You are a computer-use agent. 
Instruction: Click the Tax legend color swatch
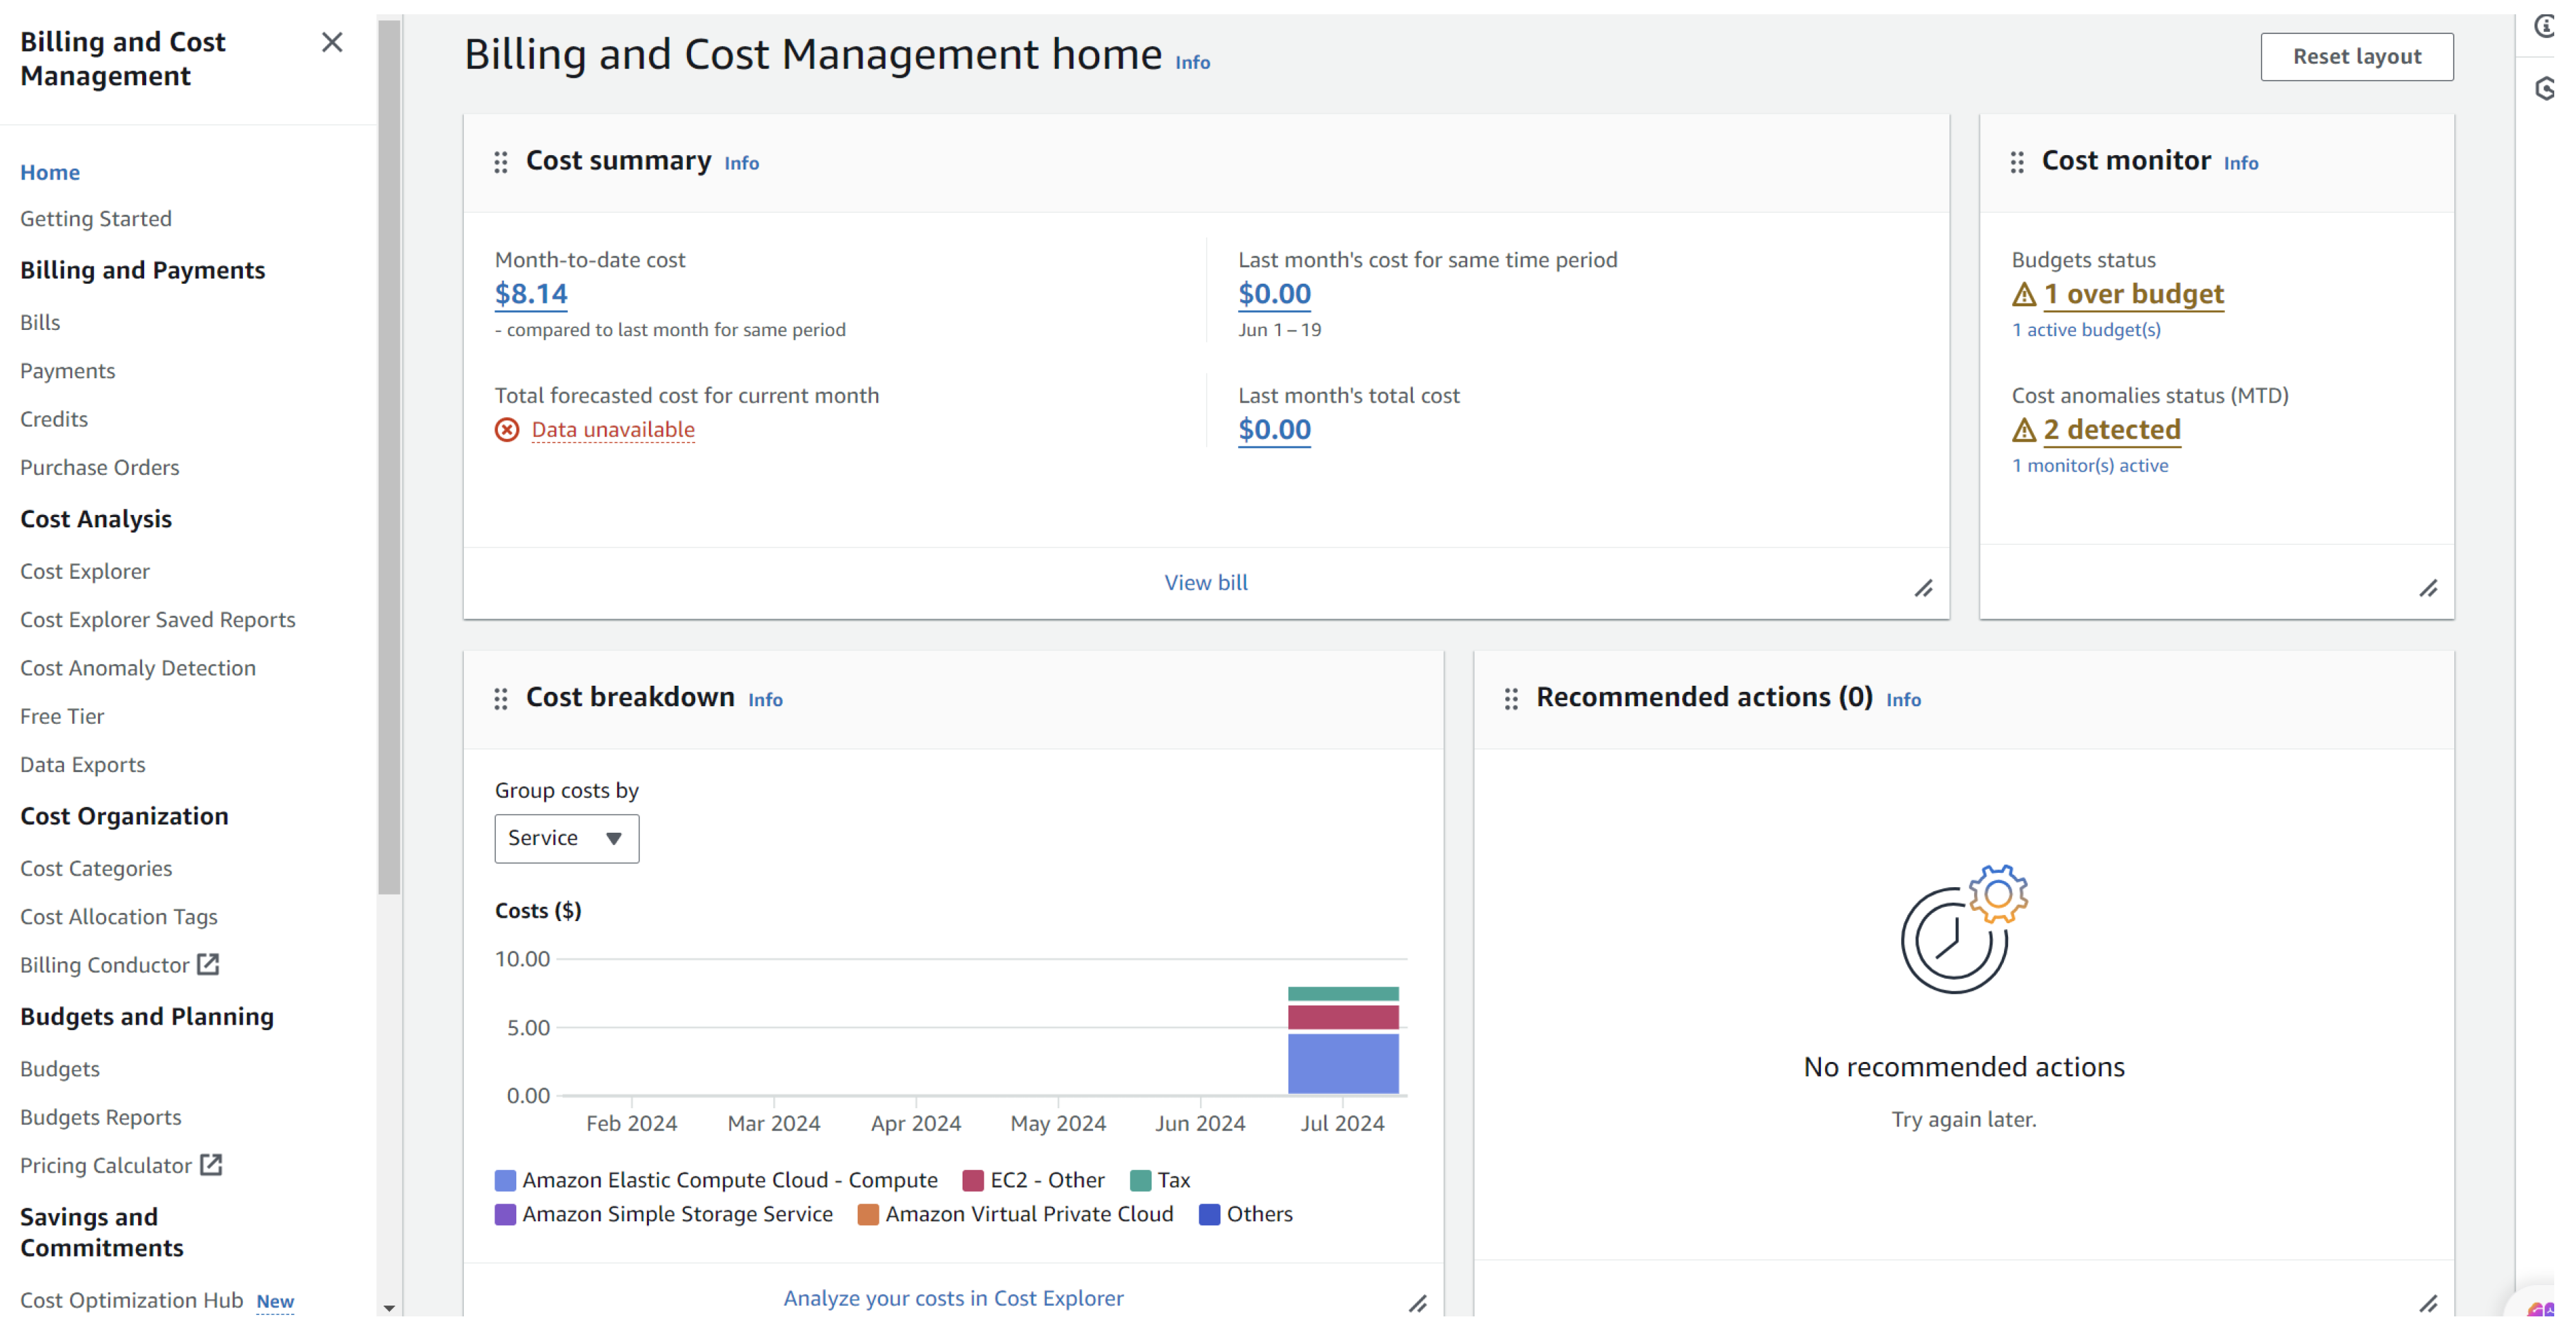pyautogui.click(x=1140, y=1180)
